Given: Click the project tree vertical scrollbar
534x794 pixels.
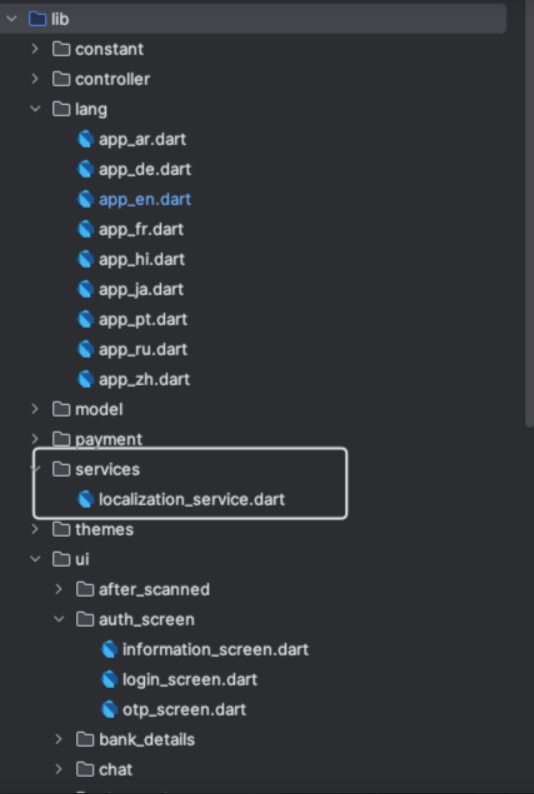Looking at the screenshot, I should pyautogui.click(x=530, y=213).
